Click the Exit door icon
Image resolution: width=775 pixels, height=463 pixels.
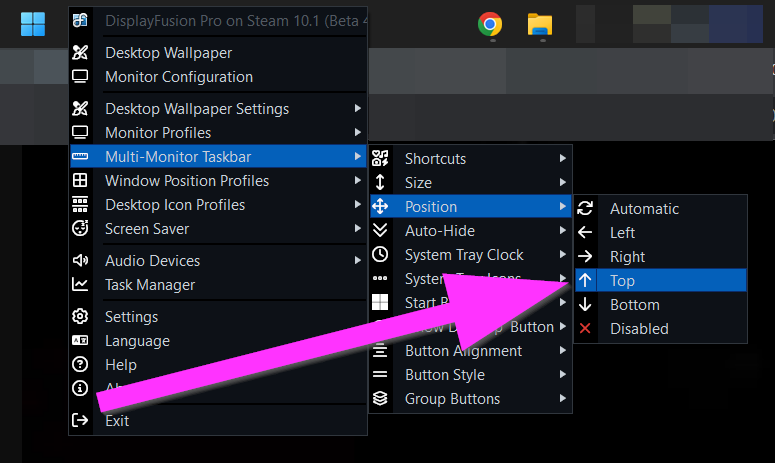tap(81, 421)
